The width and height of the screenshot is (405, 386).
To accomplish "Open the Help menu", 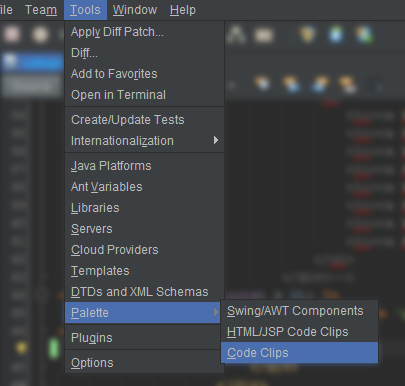I will click(x=183, y=10).
